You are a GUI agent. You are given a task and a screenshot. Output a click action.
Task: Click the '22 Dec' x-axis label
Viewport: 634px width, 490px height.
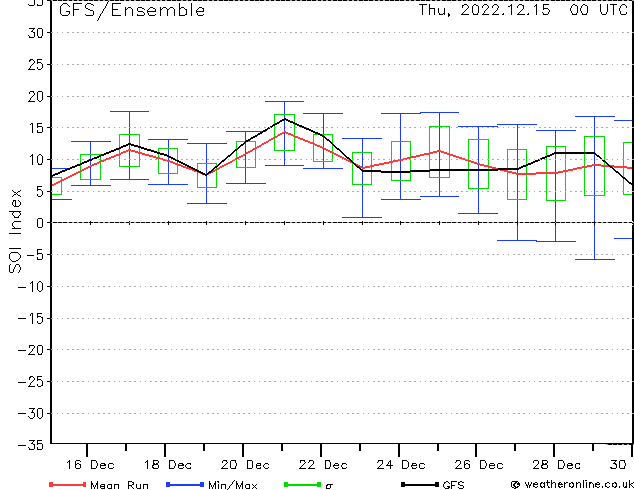point(323,465)
